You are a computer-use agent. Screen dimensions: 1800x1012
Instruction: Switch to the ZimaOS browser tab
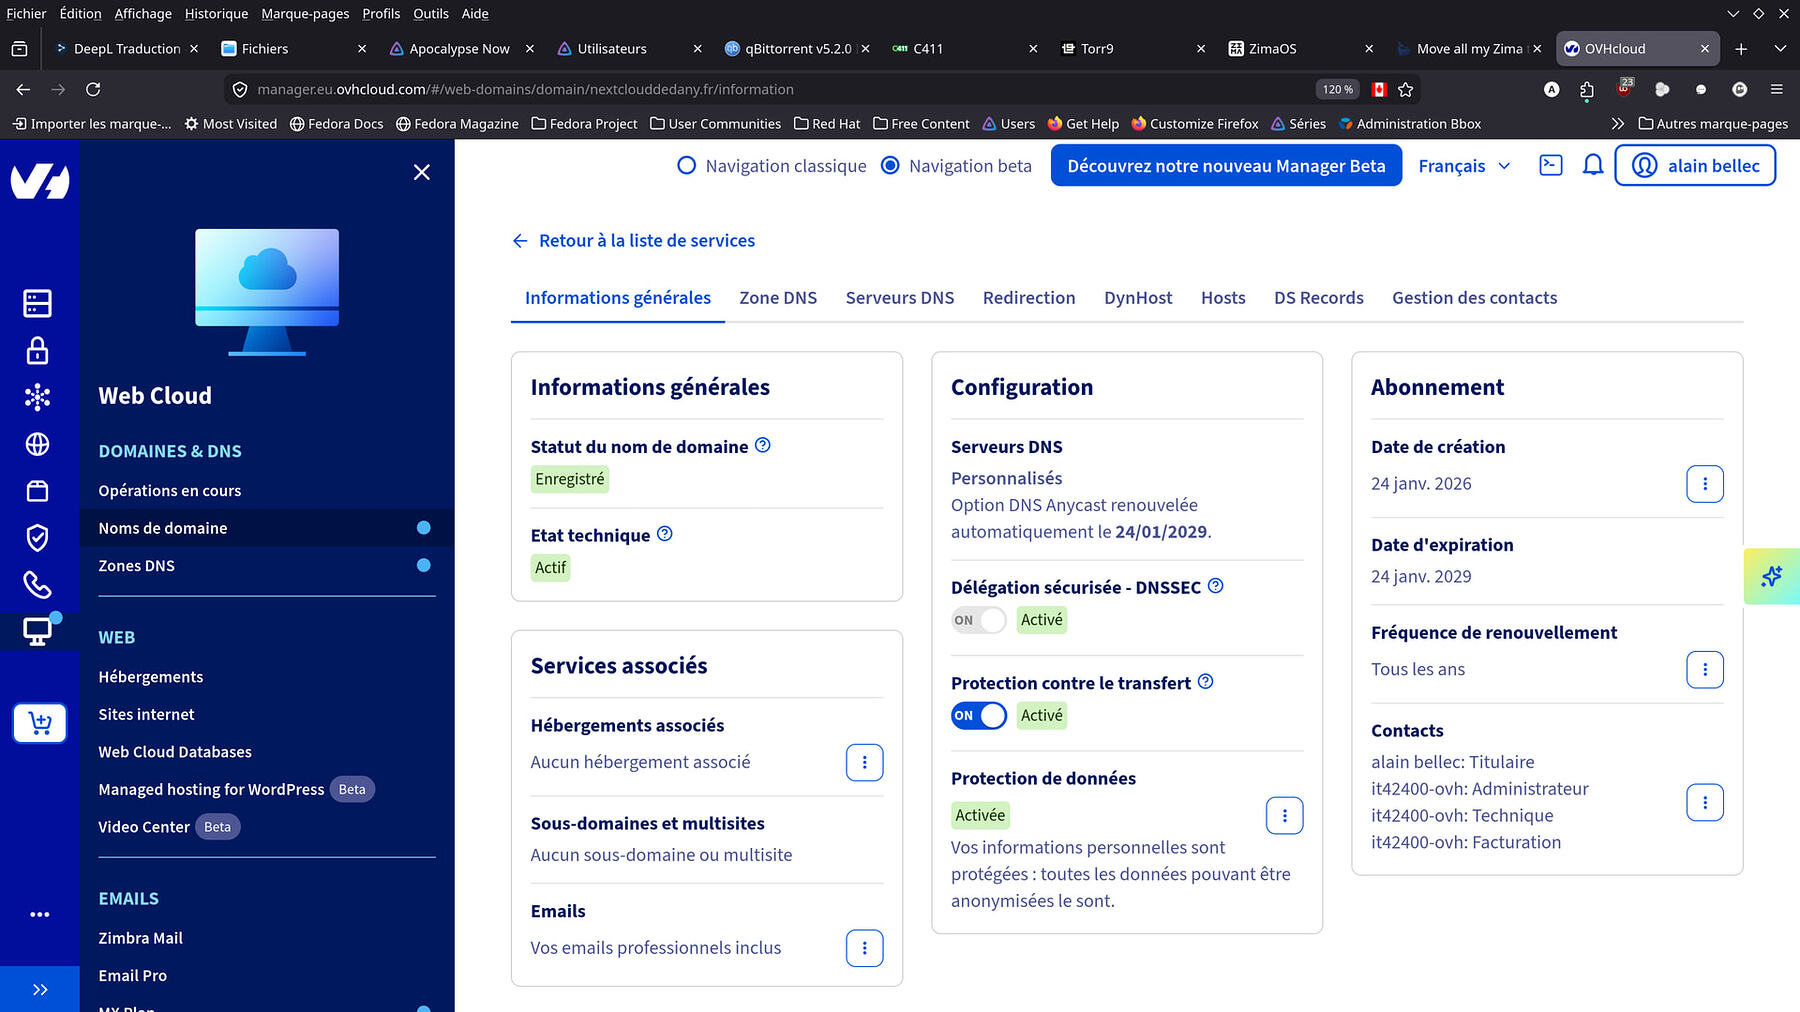coord(1300,48)
